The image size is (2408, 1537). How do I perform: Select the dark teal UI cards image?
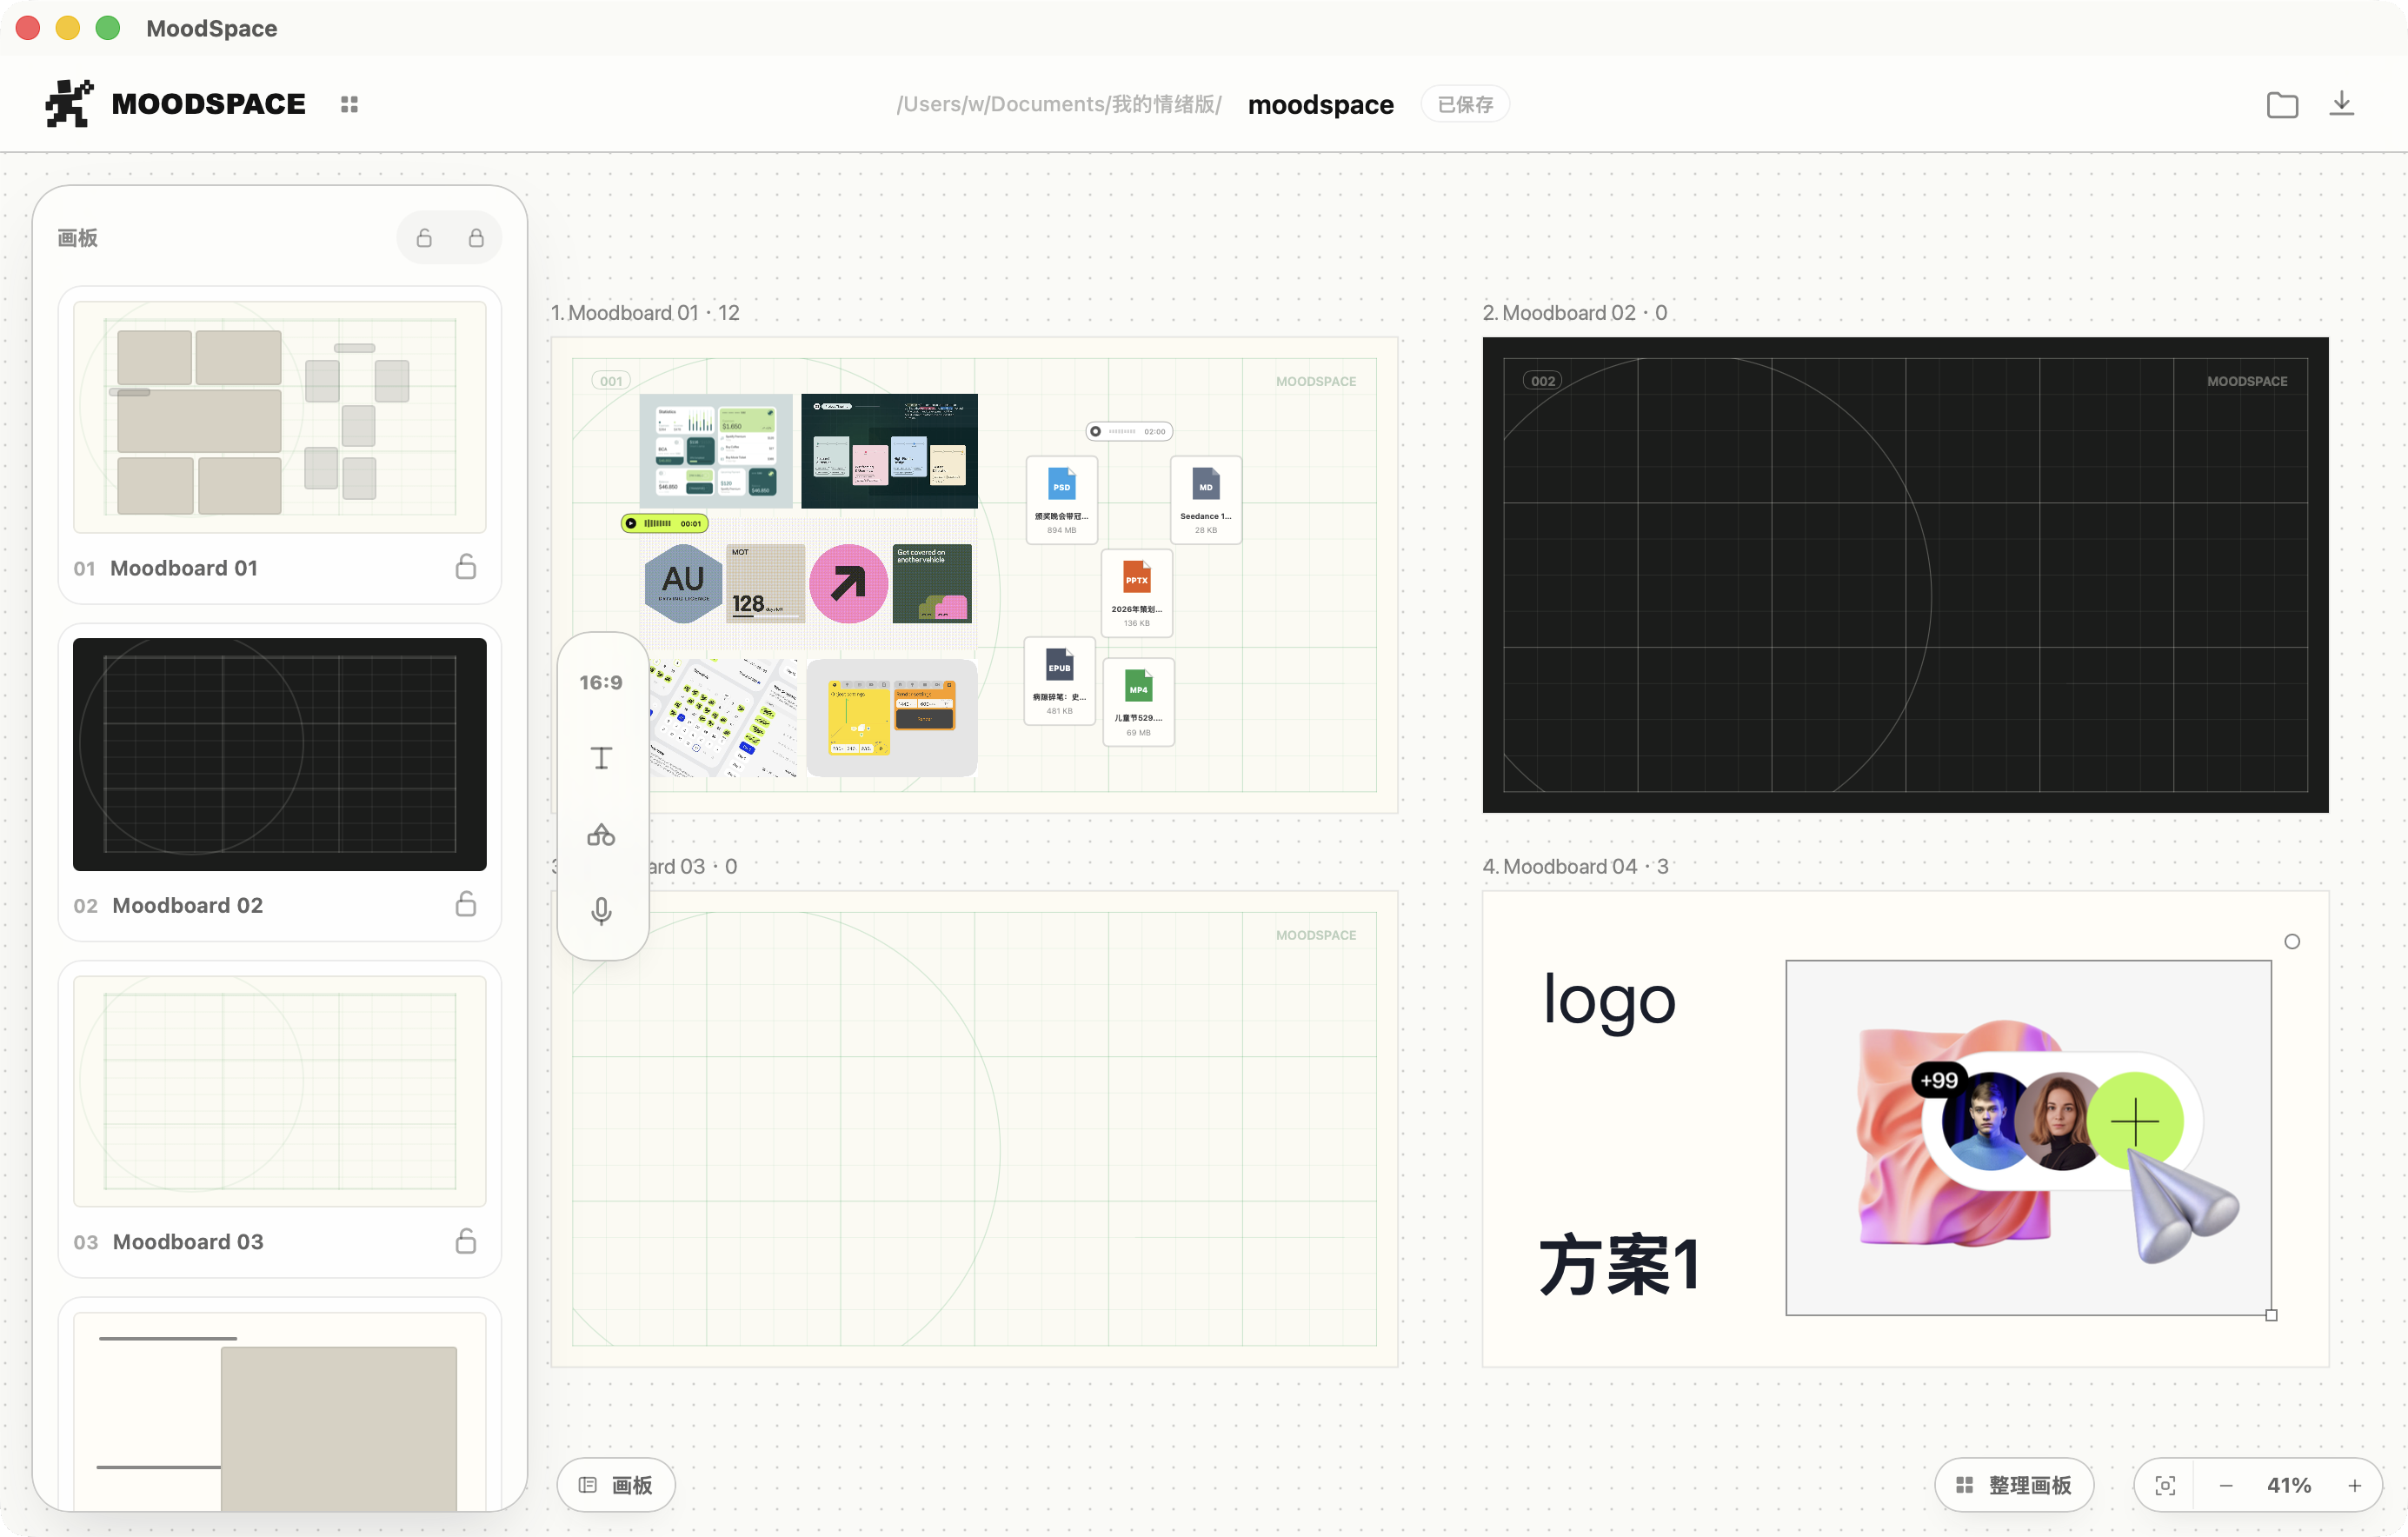(x=889, y=450)
